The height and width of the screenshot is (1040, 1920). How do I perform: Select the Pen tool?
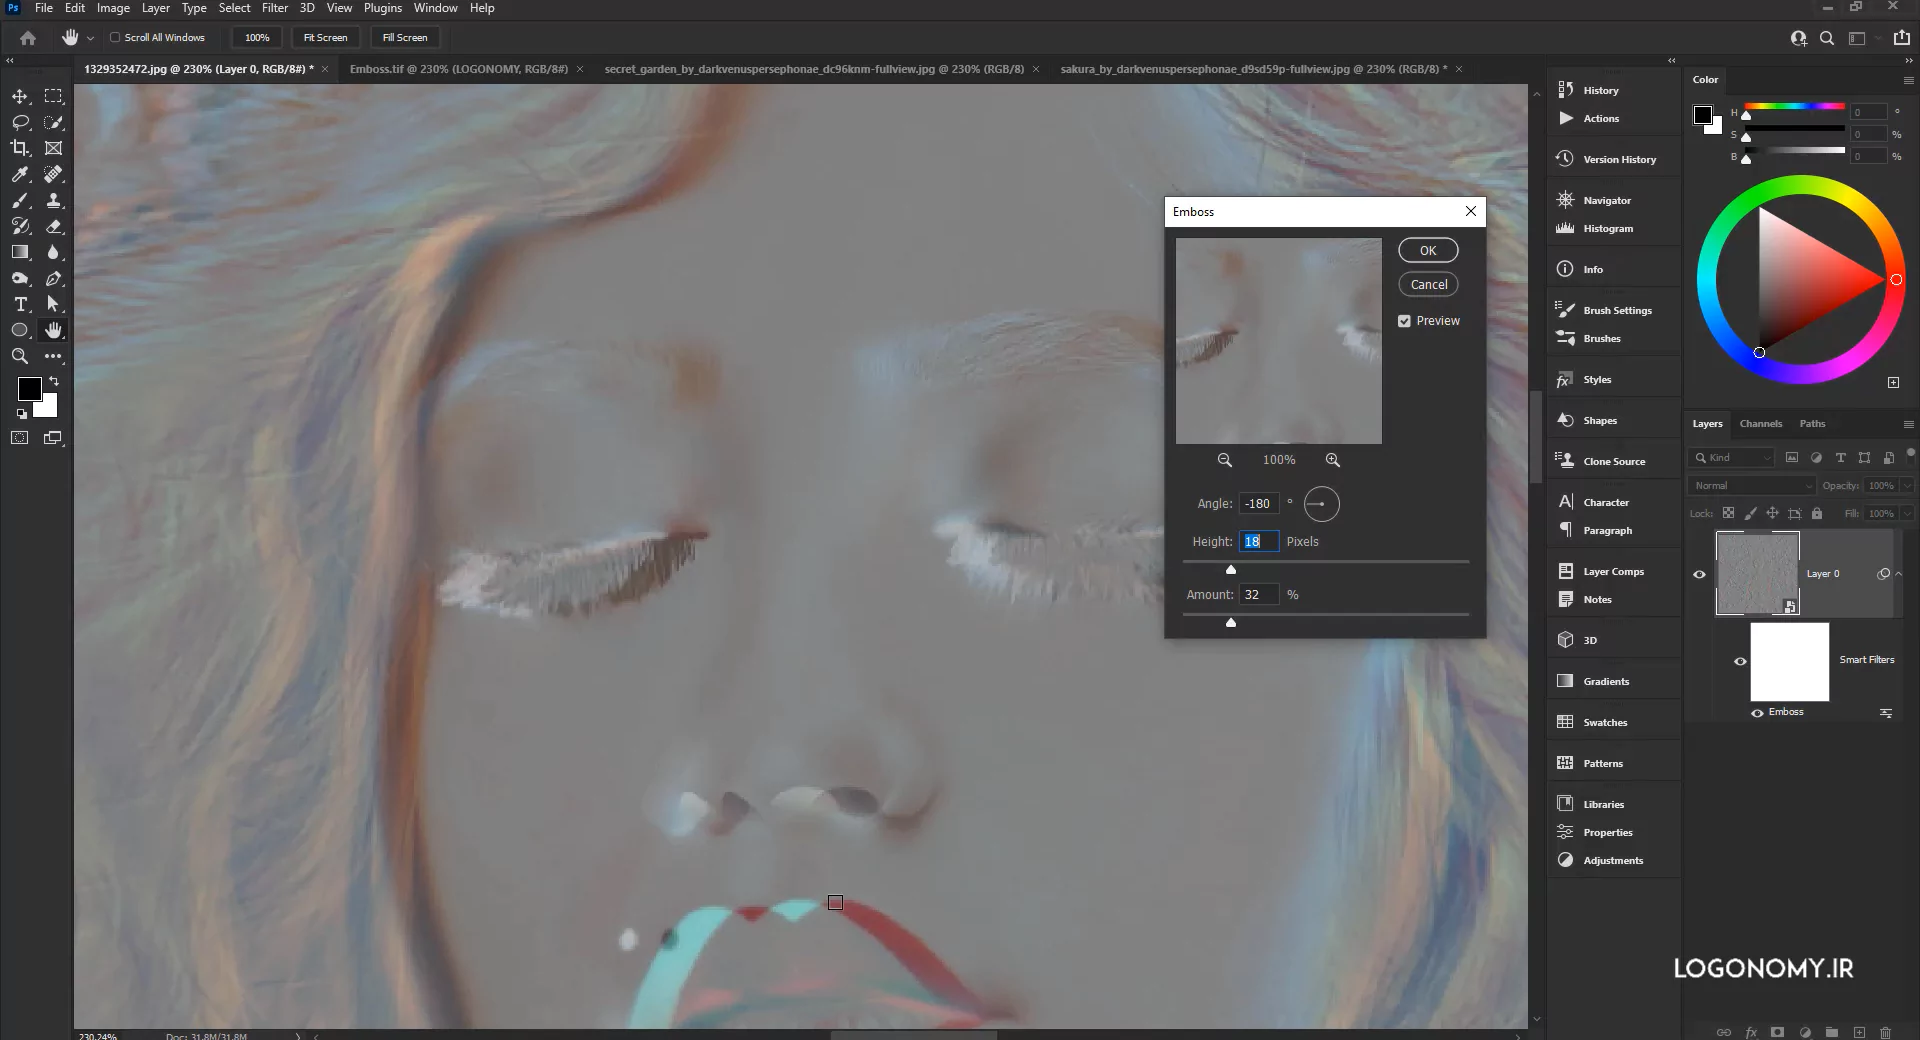pos(54,278)
